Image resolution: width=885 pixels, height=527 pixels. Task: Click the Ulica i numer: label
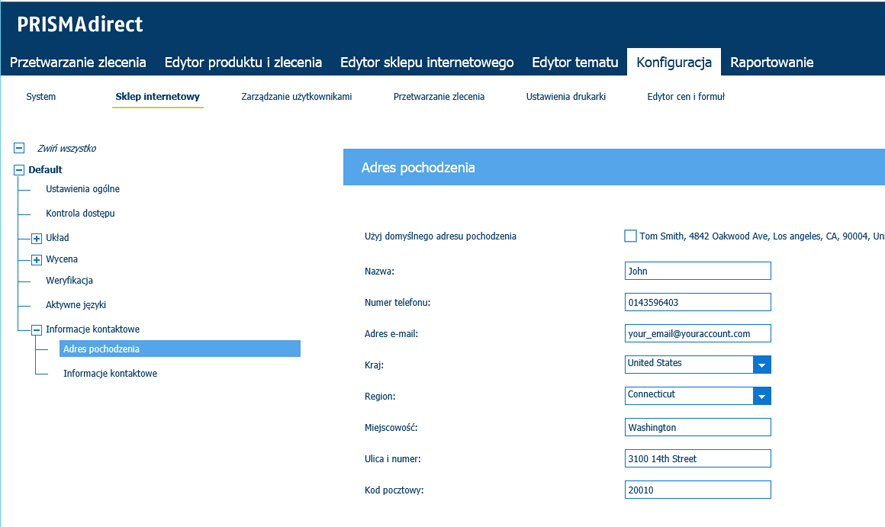pyautogui.click(x=392, y=459)
